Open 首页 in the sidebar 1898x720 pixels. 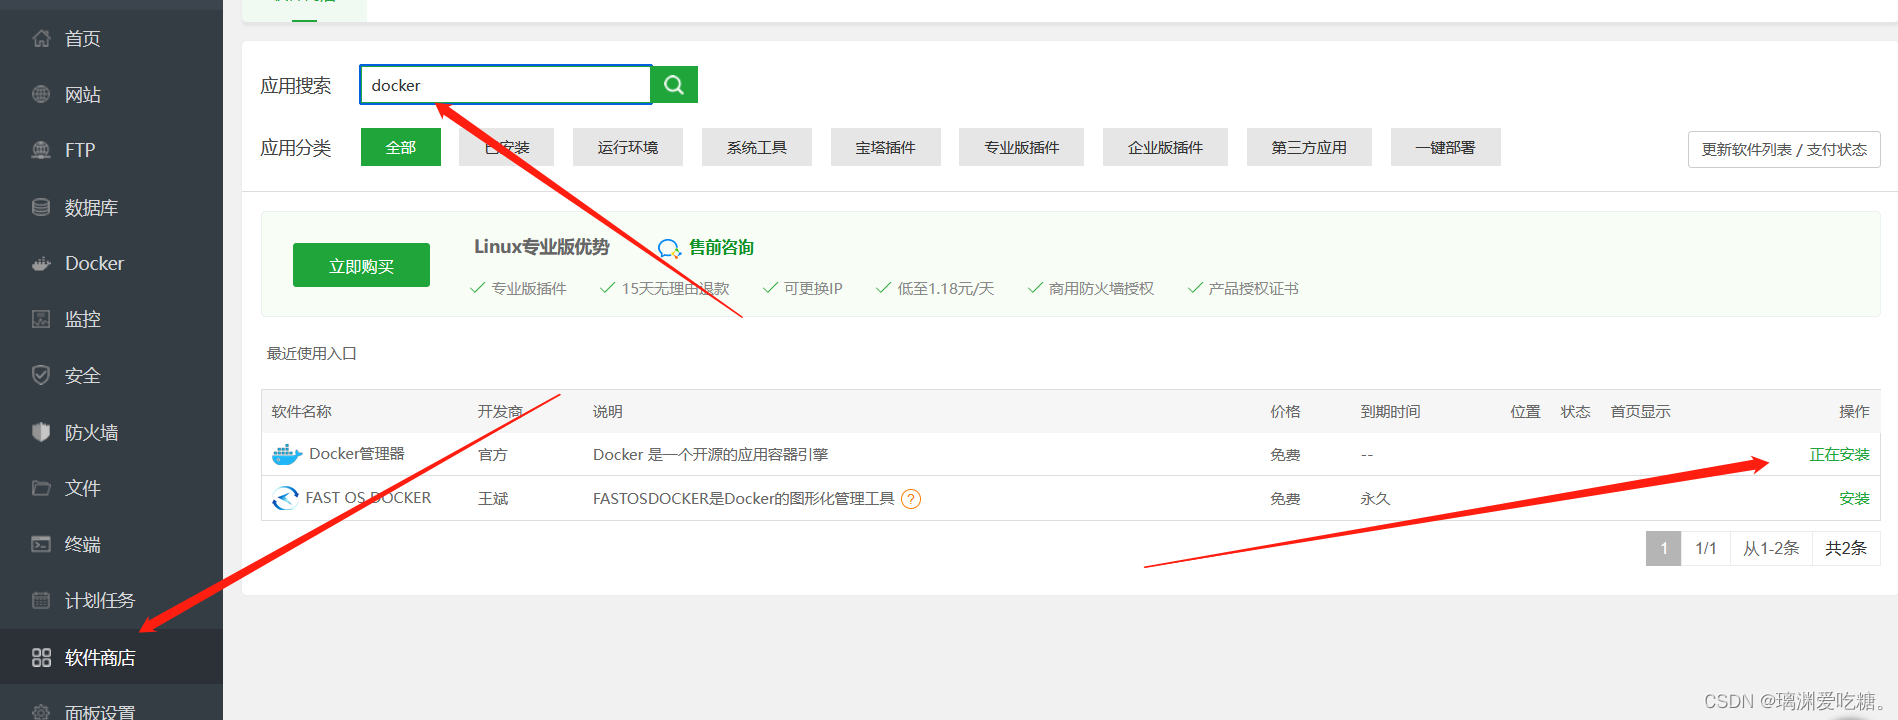[82, 39]
